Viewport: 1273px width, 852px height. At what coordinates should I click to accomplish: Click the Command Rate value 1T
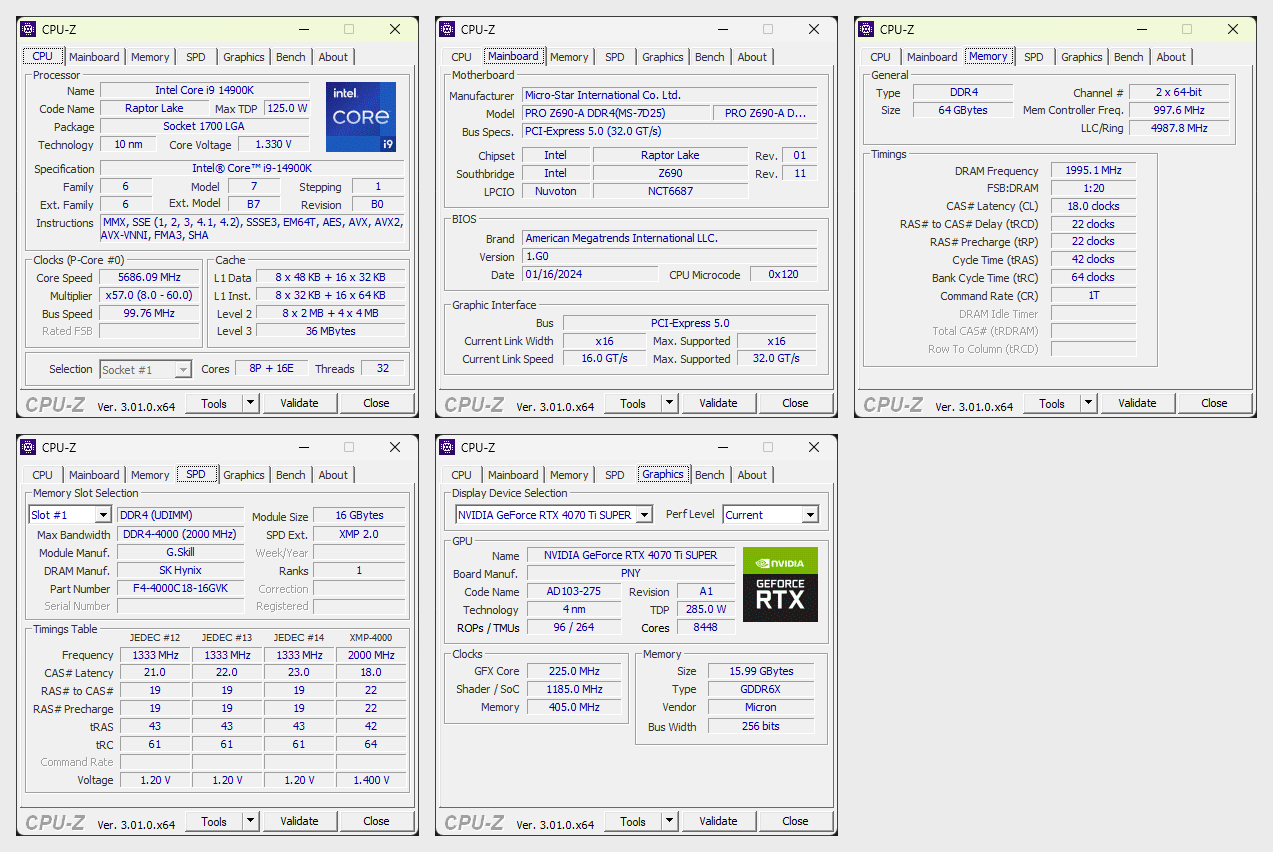tap(1093, 296)
